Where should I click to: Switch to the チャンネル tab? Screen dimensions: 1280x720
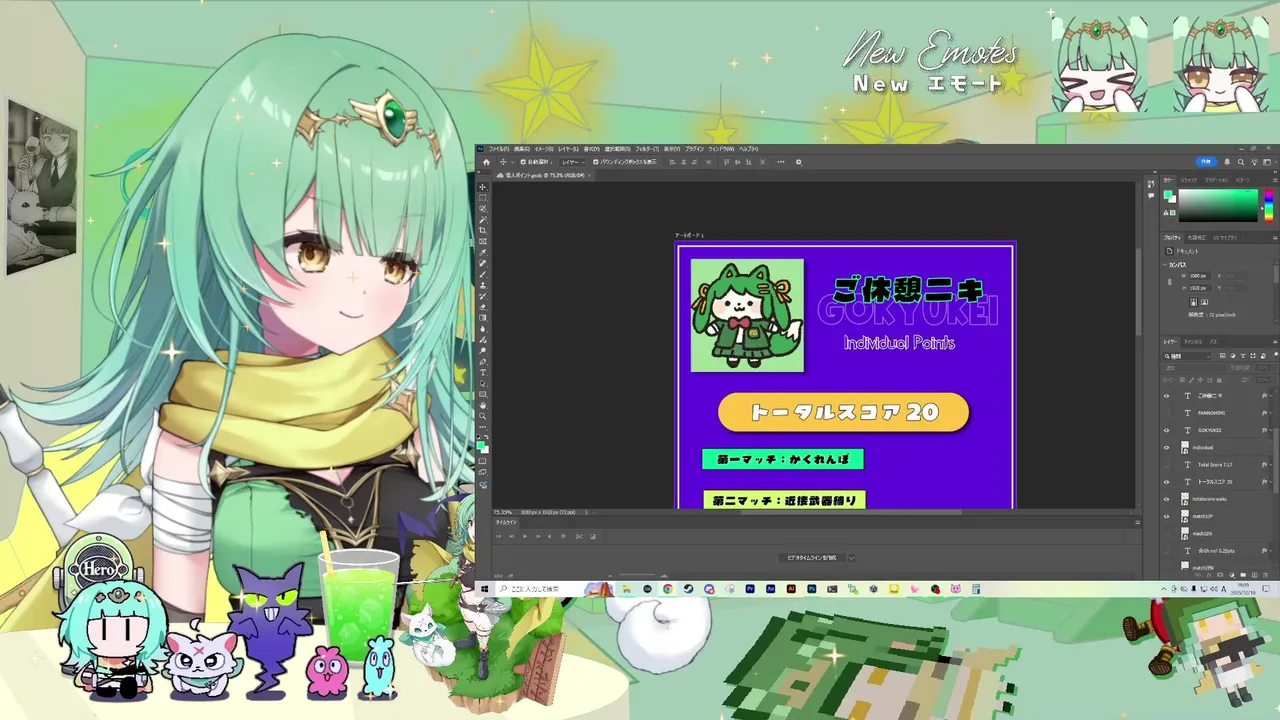(x=1193, y=341)
